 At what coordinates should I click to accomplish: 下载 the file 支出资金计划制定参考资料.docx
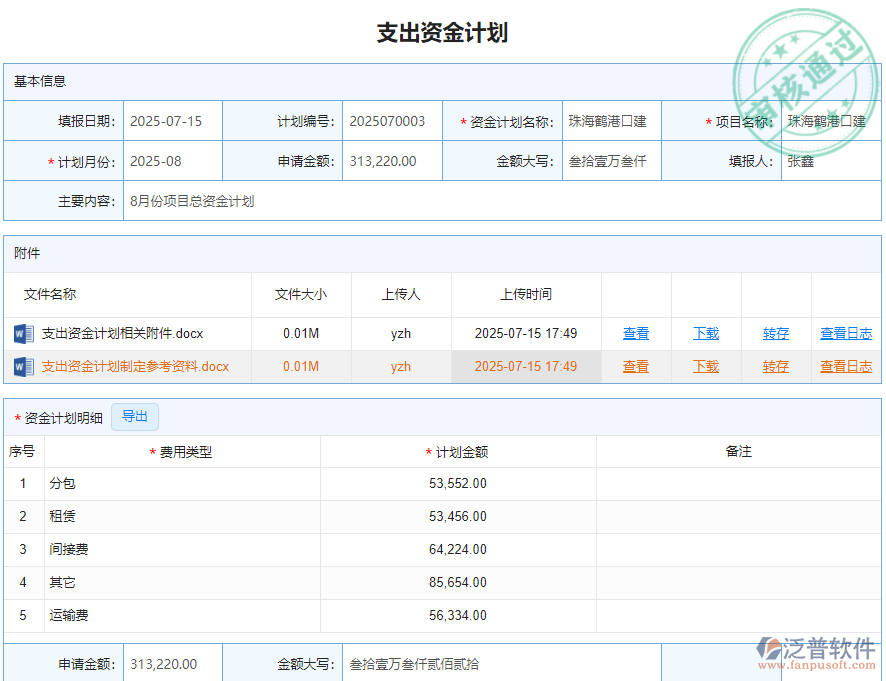705,366
